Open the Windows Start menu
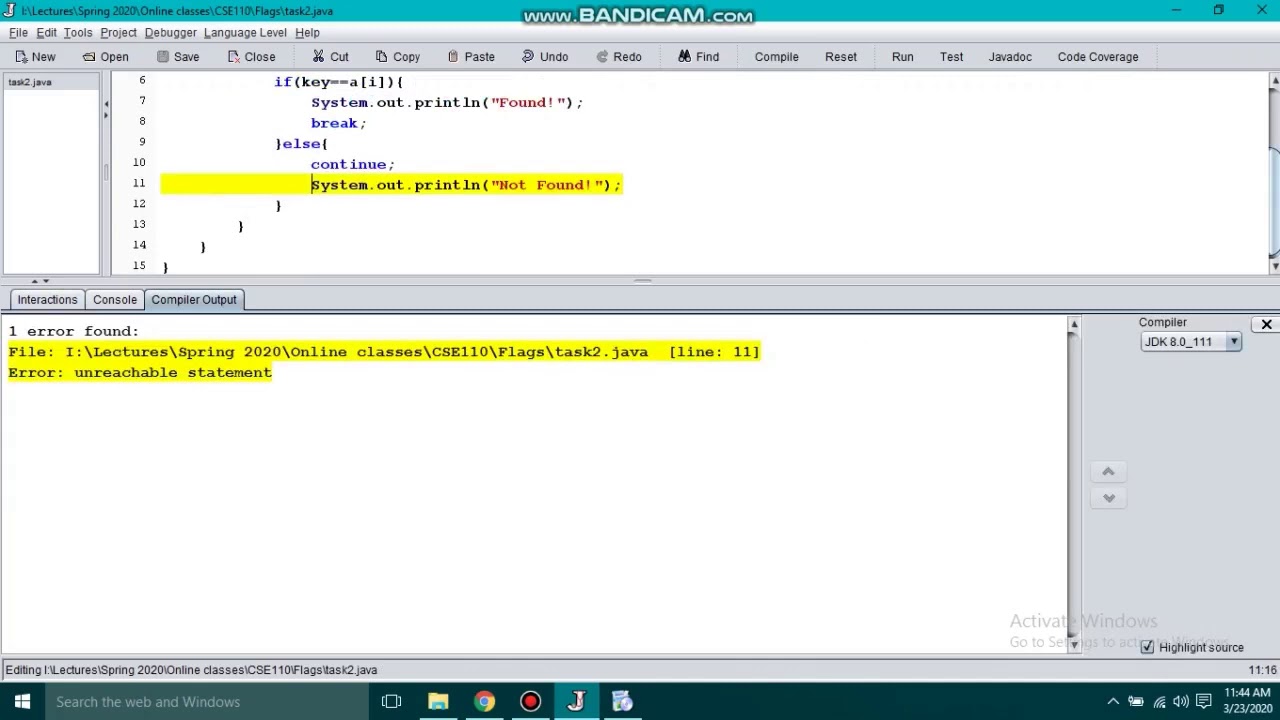This screenshot has width=1280, height=720. (22, 702)
